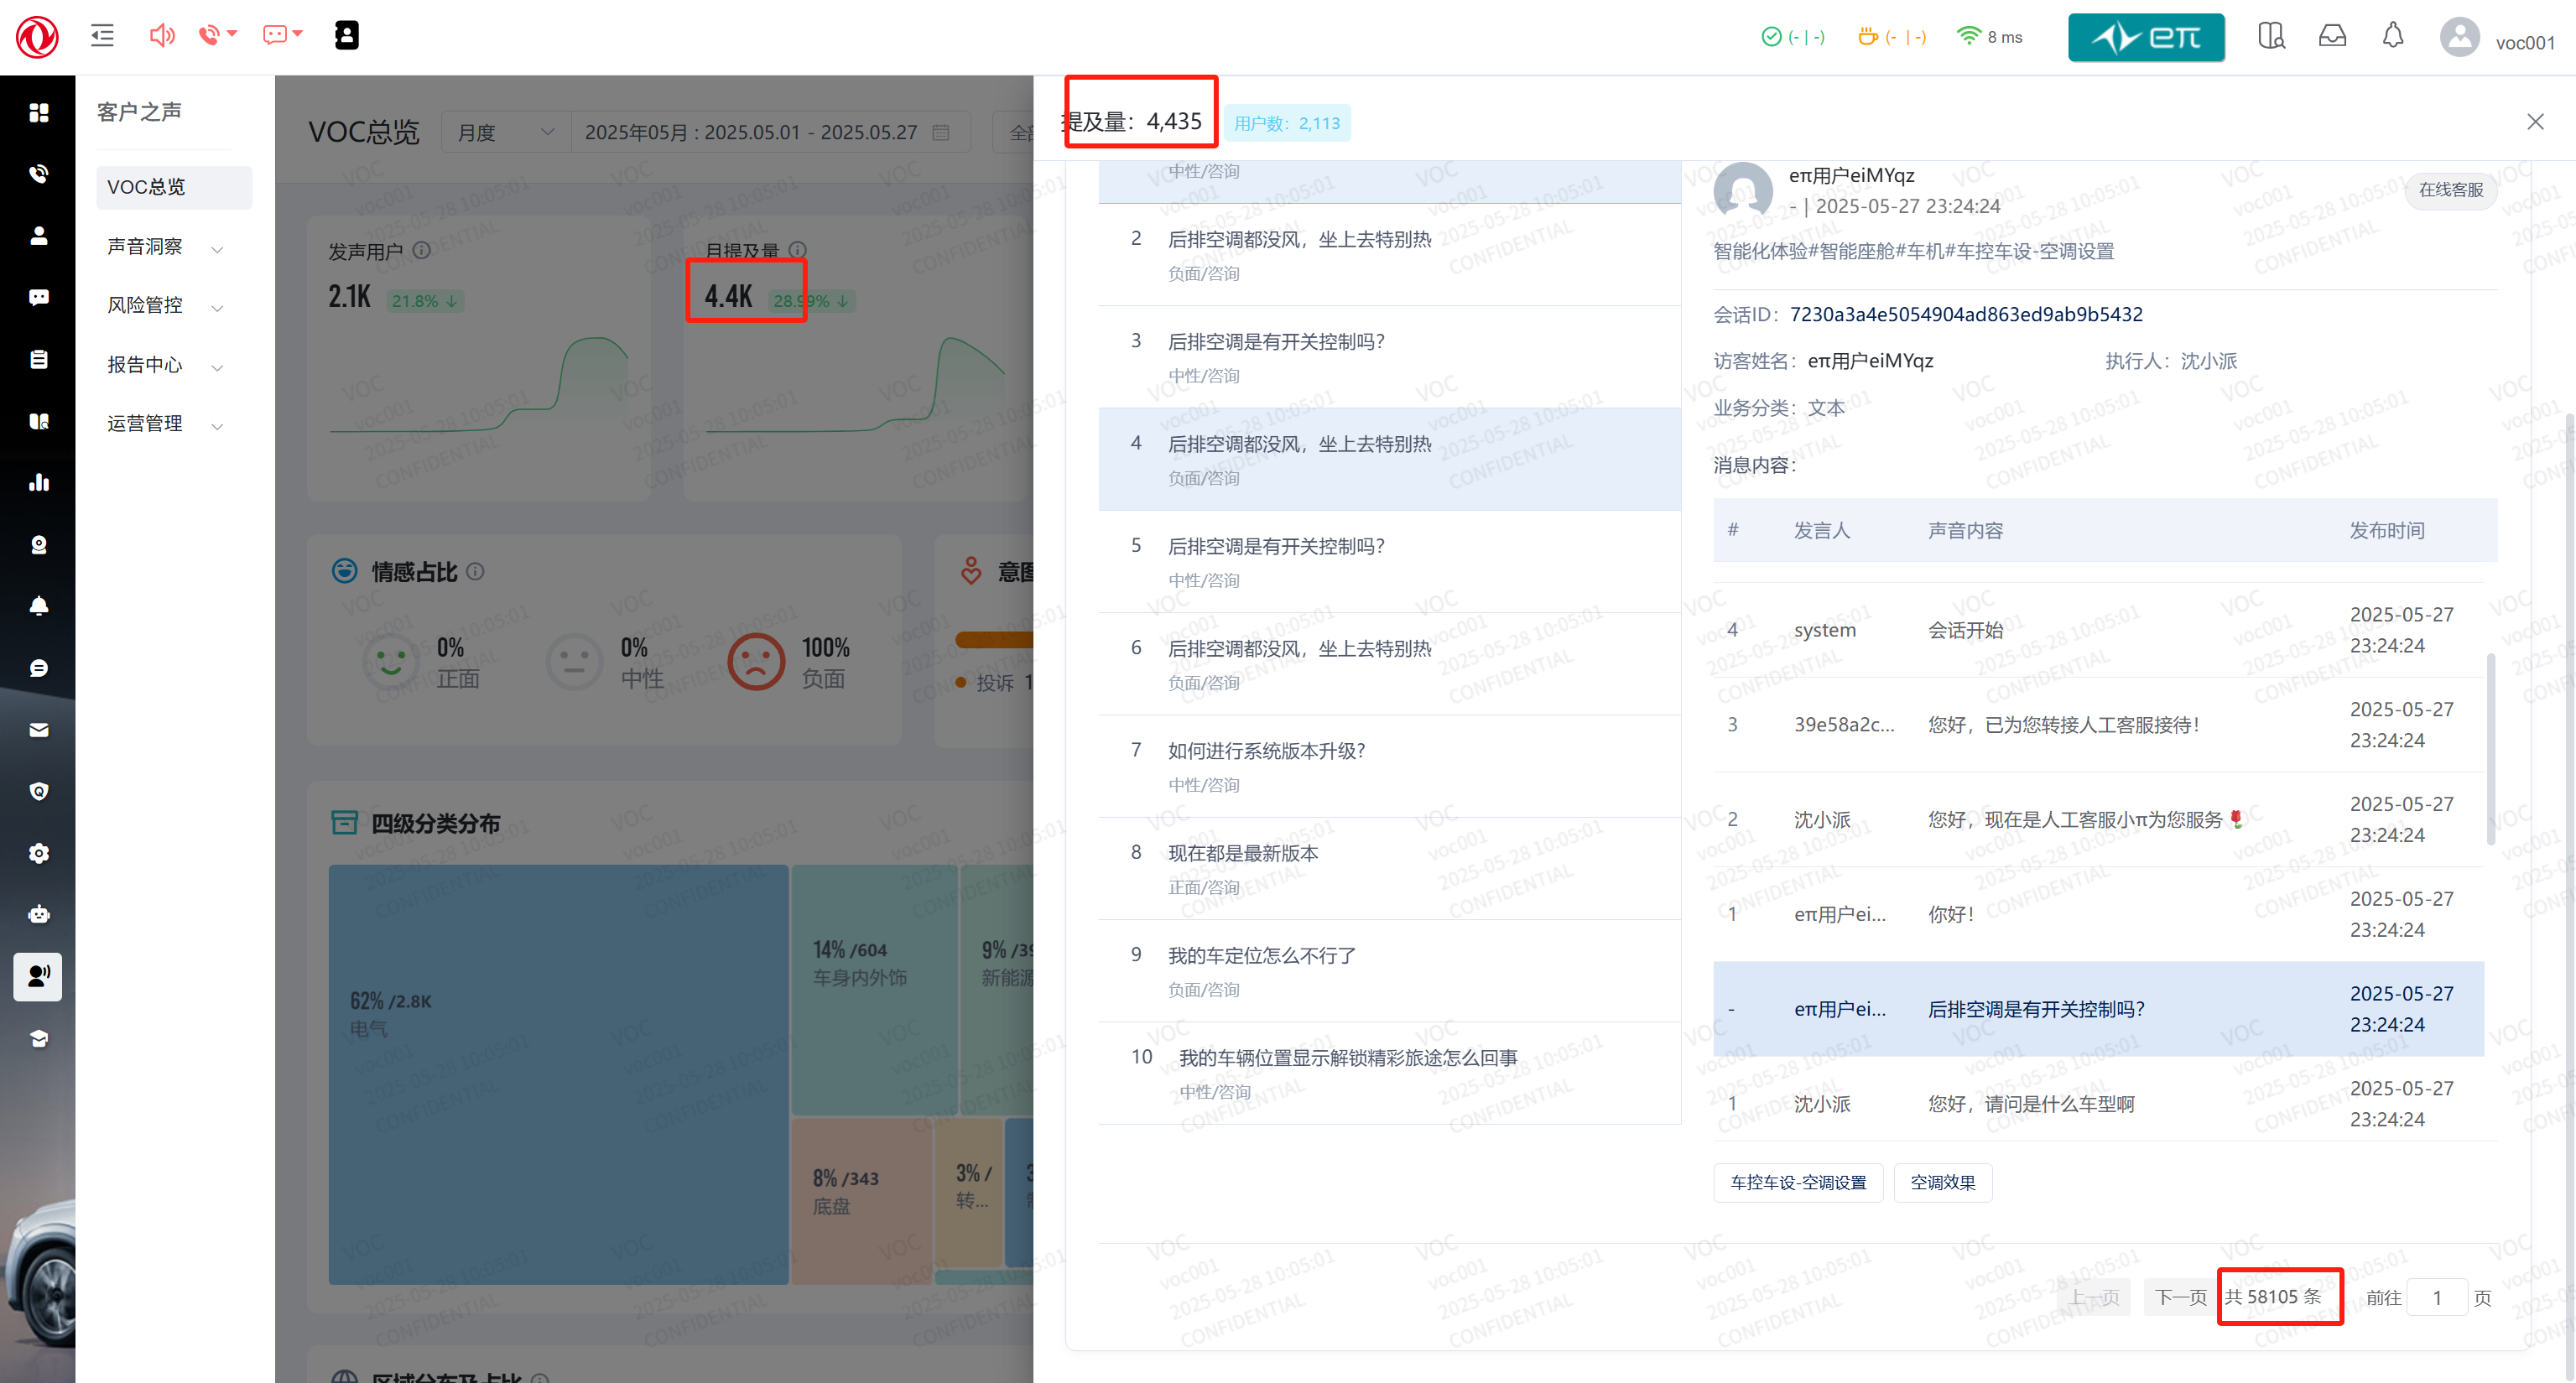Open the book search icon in left rail
Viewport: 2576px width, 1383px height.
[39, 421]
